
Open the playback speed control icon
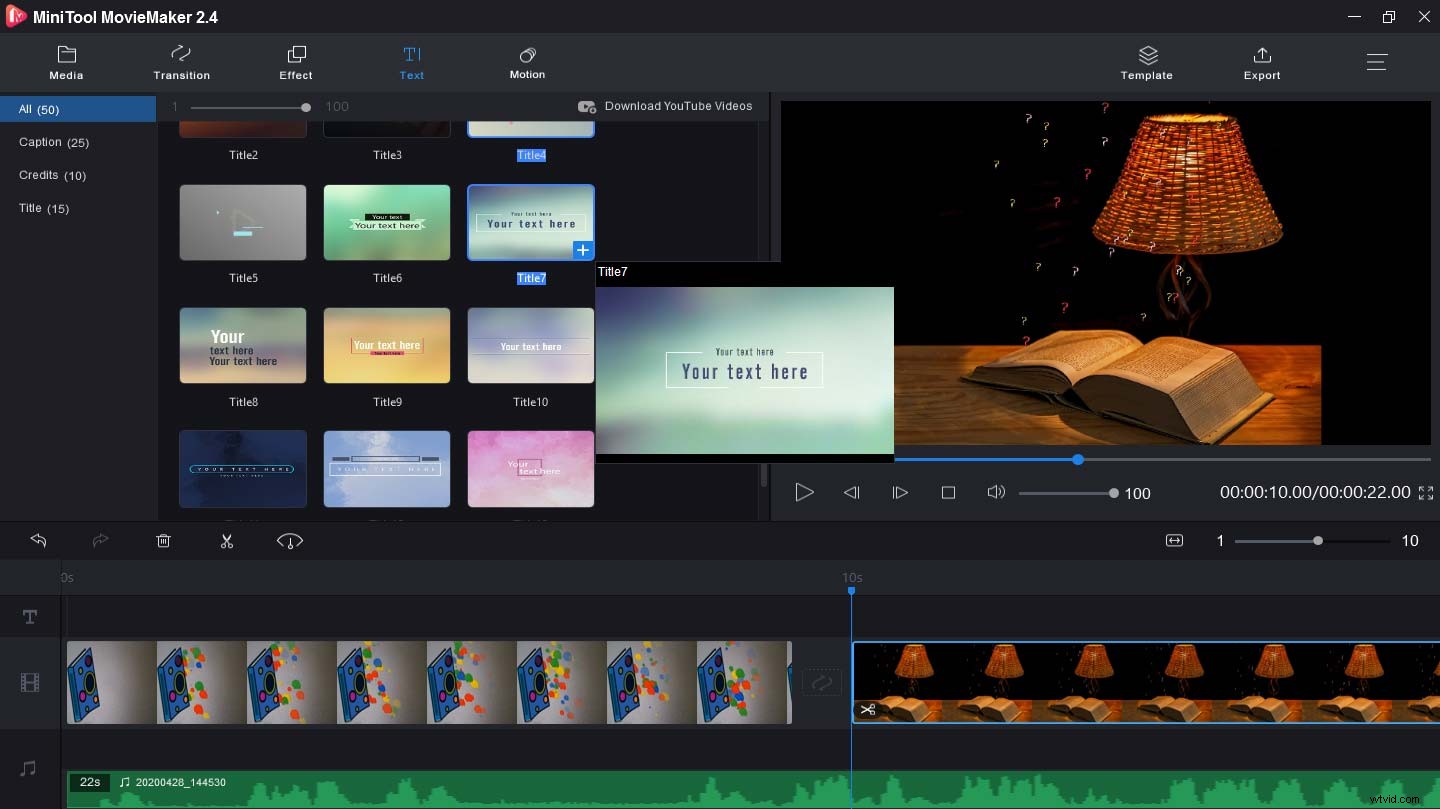tap(289, 540)
